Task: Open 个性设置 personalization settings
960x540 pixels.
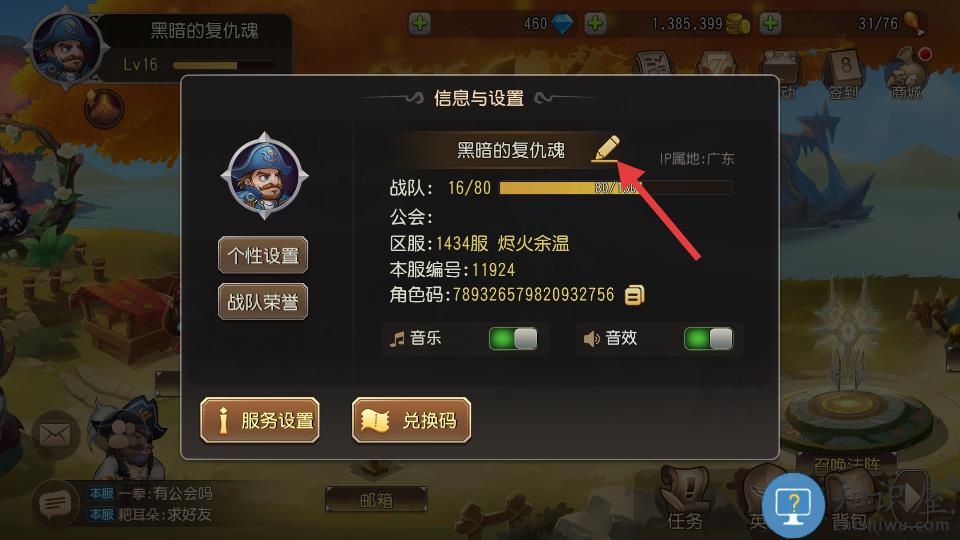Action: click(x=263, y=255)
